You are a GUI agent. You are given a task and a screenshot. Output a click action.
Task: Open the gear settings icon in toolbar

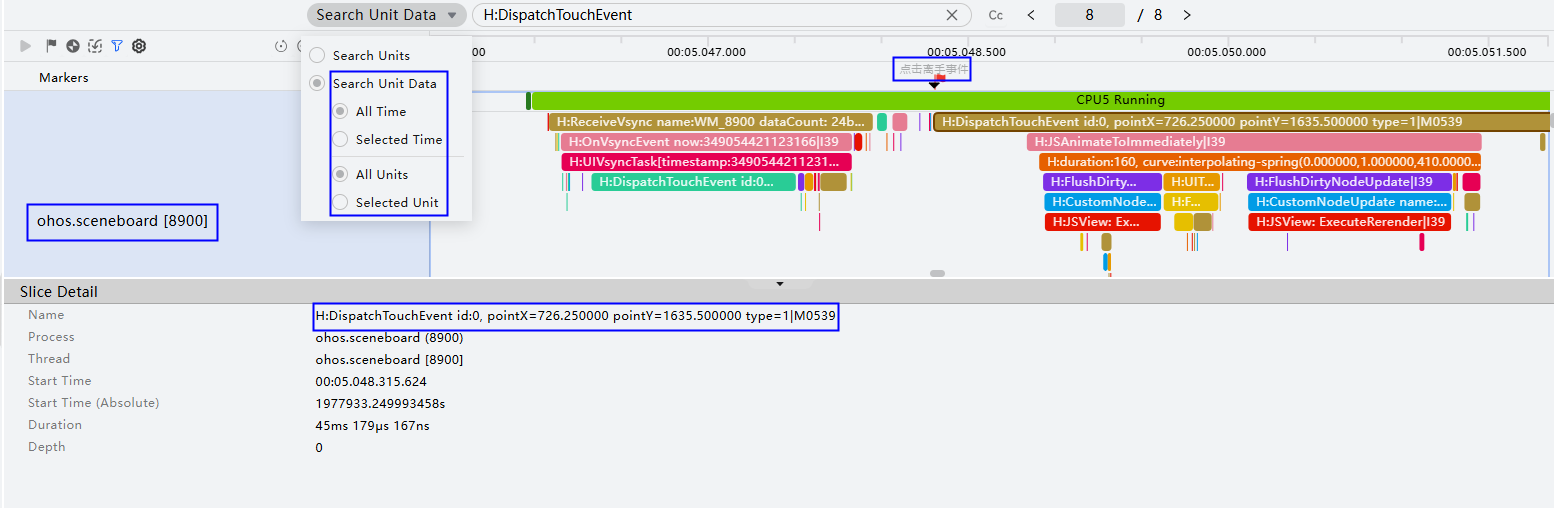139,46
